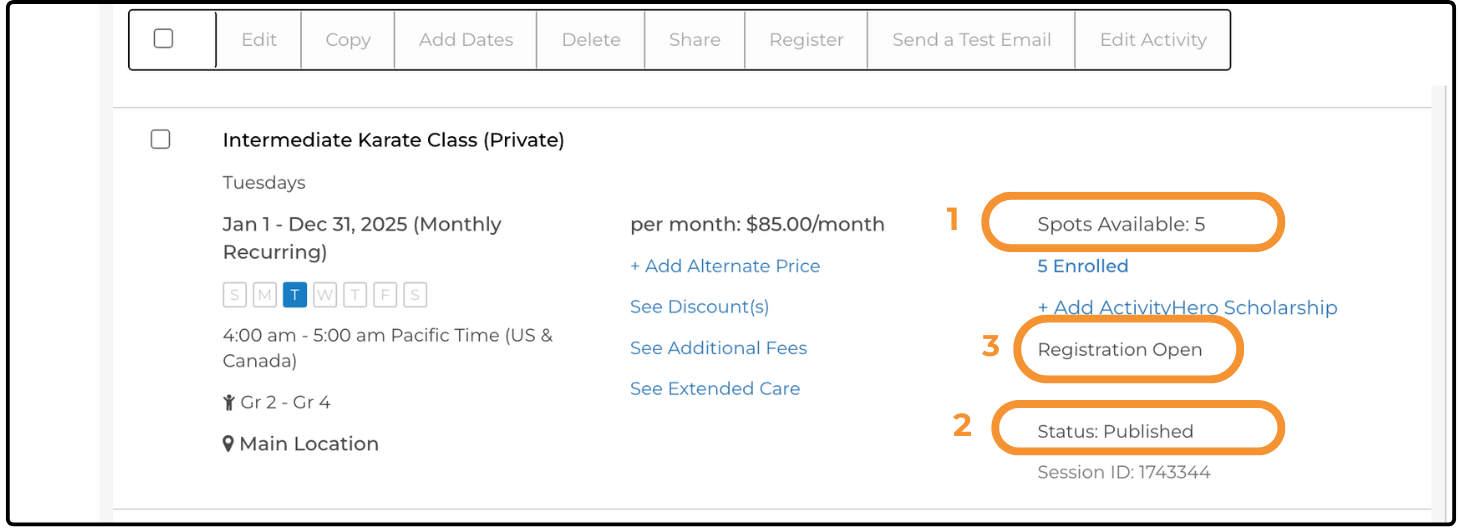Click the grade range person icon

pyautogui.click(x=229, y=403)
